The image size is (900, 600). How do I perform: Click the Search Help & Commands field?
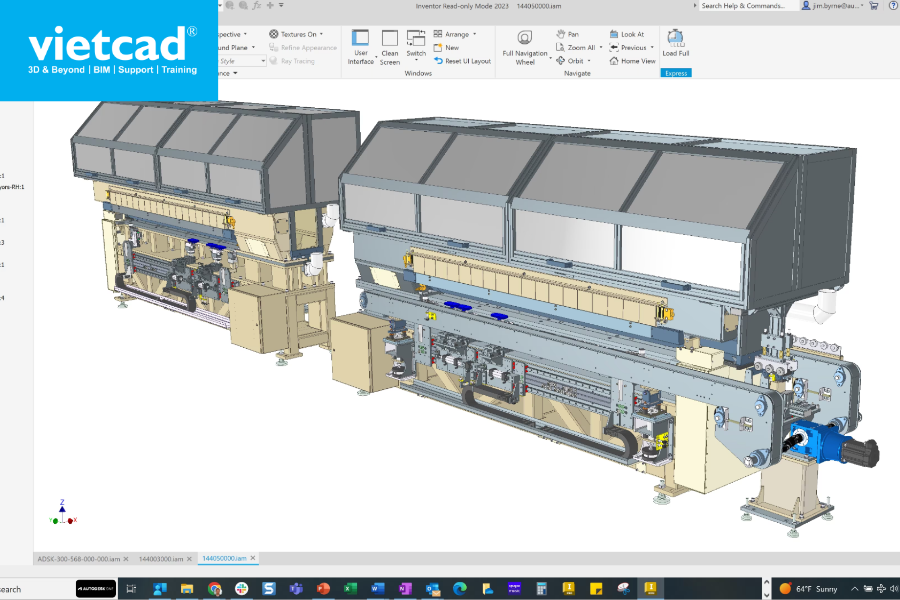pos(747,6)
